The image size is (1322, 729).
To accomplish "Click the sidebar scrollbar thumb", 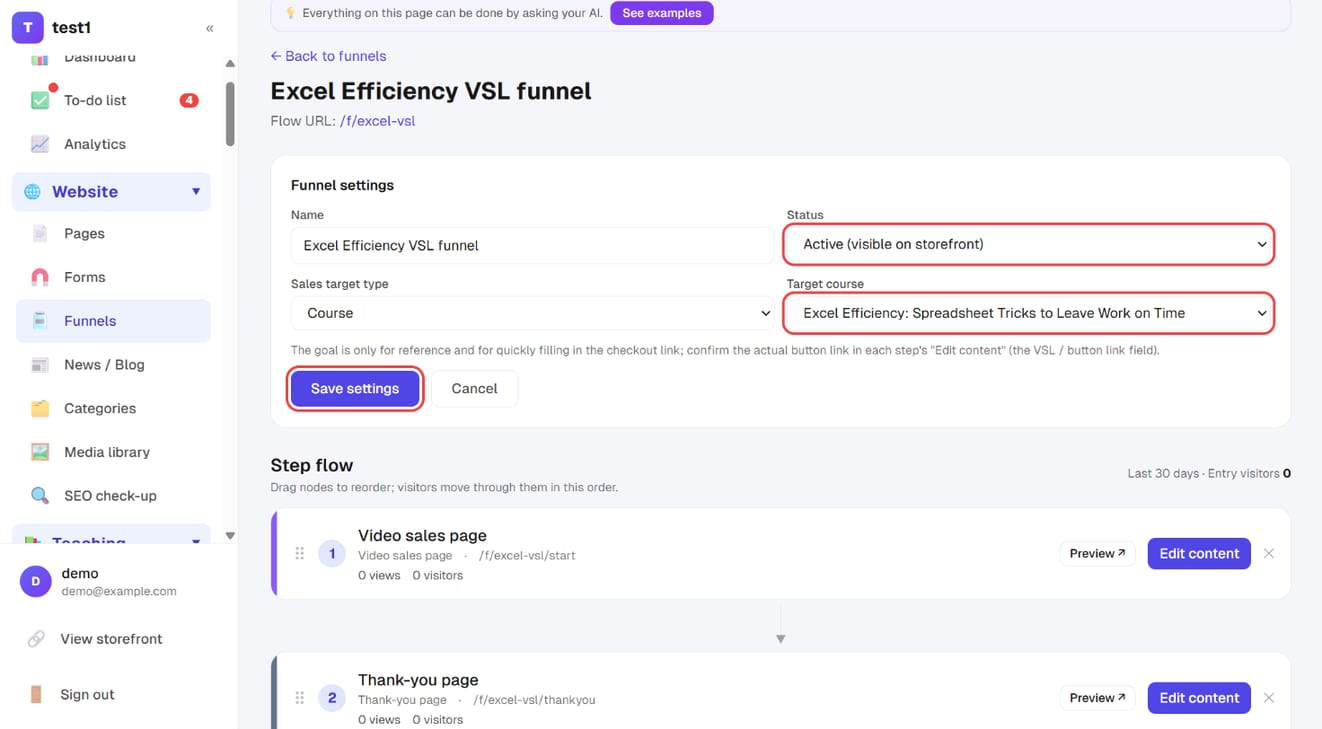I will coord(230,114).
